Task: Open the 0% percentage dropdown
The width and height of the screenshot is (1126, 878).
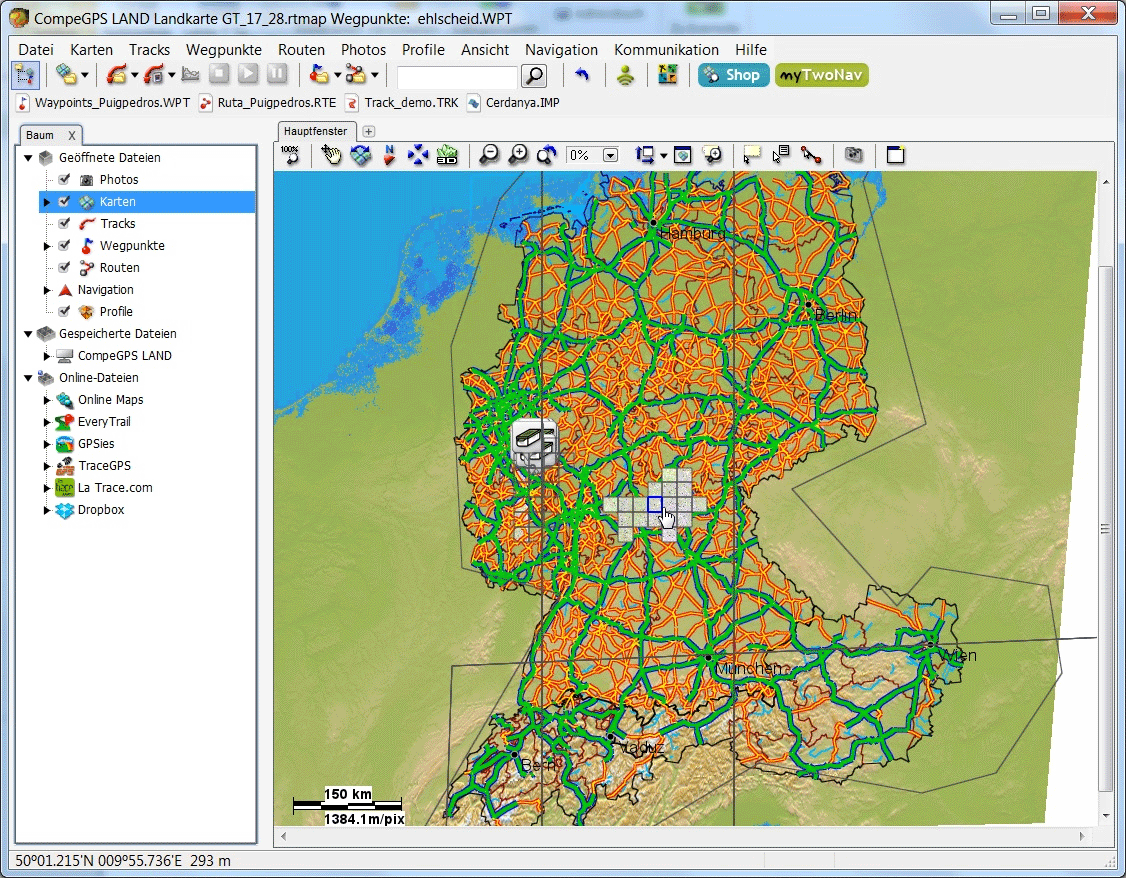Action: (x=610, y=155)
